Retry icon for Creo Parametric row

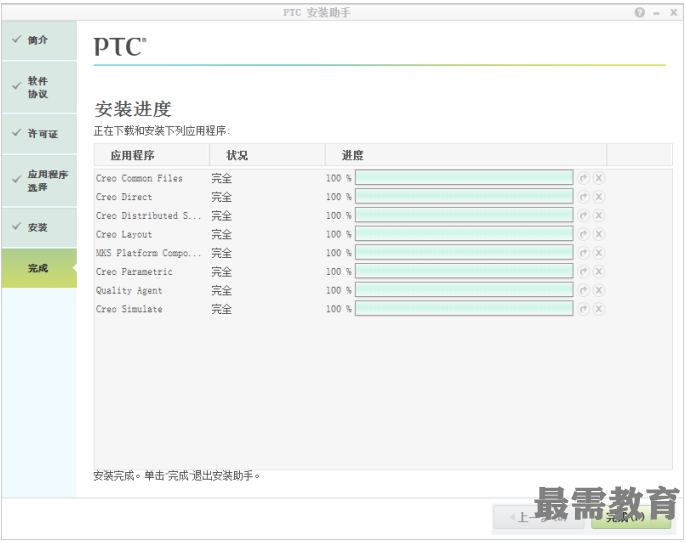583,271
